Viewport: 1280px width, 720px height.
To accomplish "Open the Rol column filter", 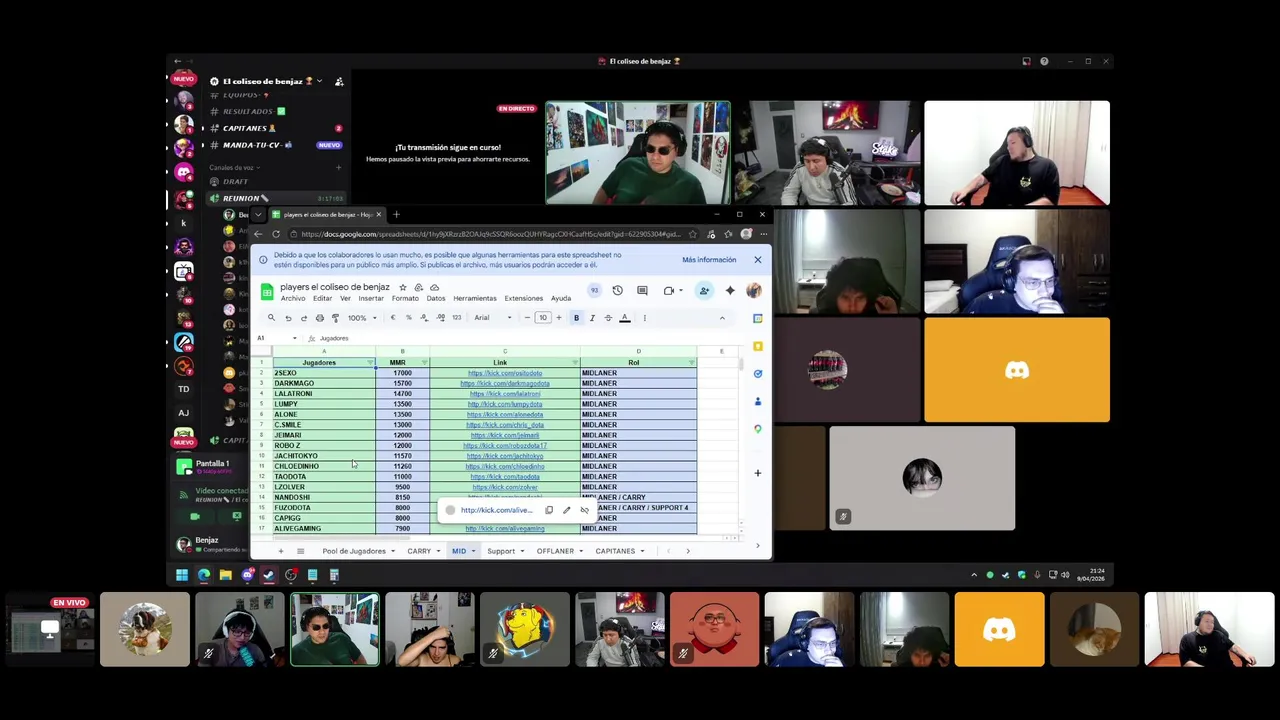I will [x=691, y=363].
